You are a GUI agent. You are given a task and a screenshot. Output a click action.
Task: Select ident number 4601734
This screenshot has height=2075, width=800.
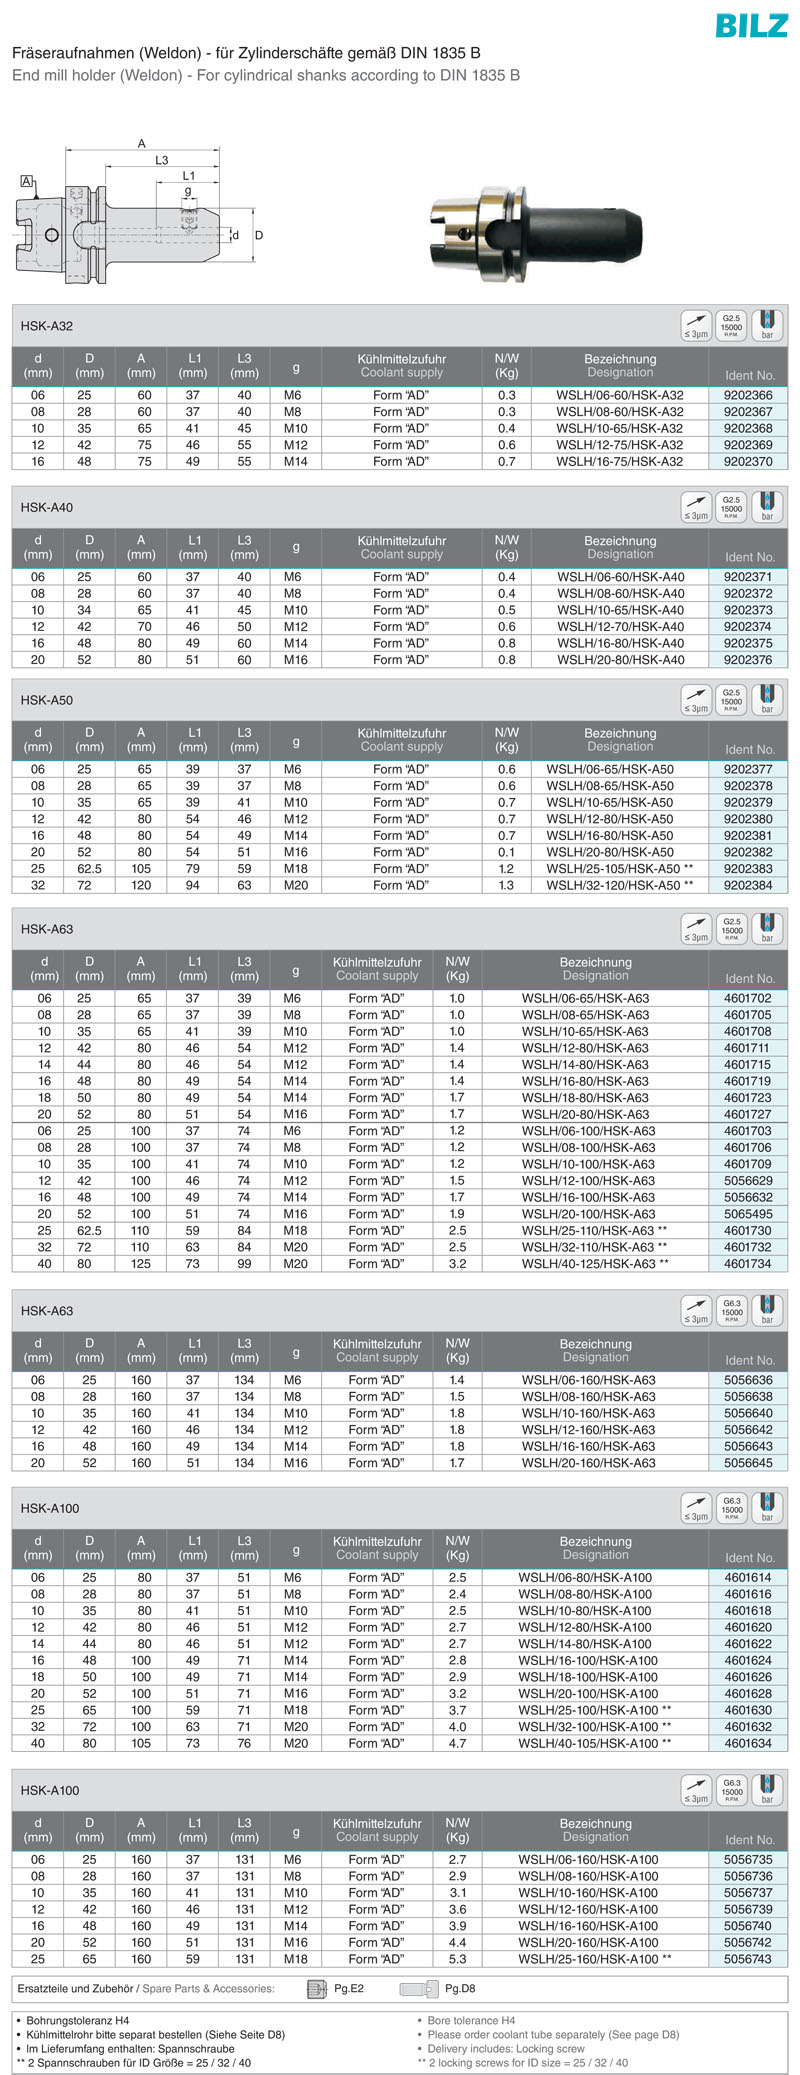coord(748,1264)
